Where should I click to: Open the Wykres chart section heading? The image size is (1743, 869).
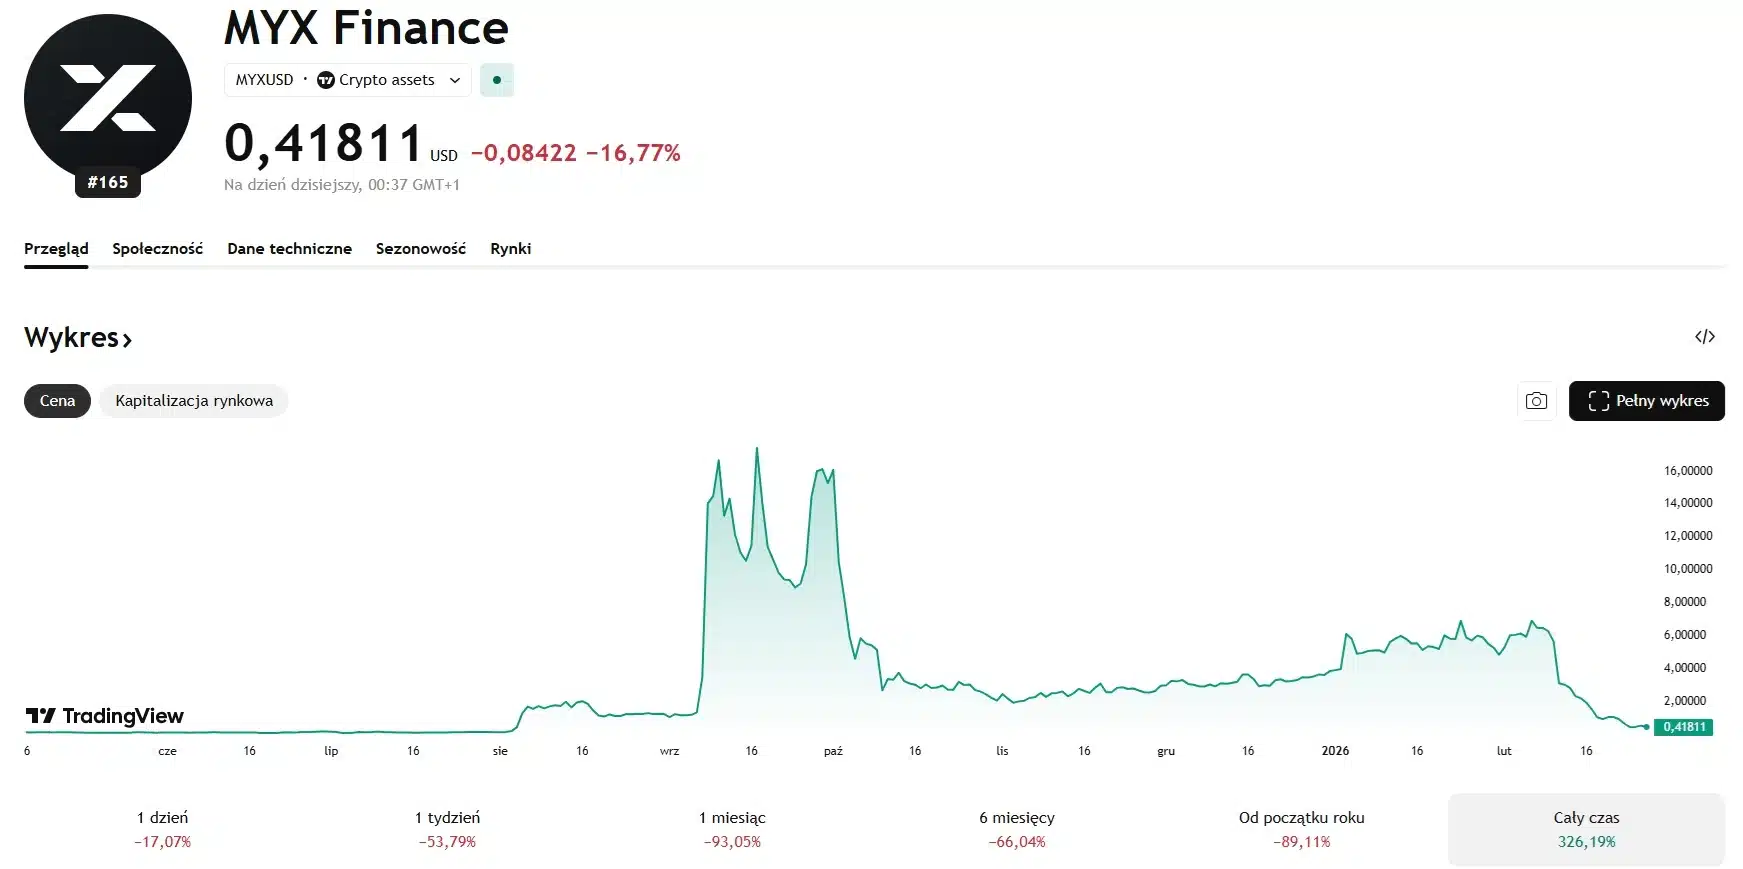point(78,338)
